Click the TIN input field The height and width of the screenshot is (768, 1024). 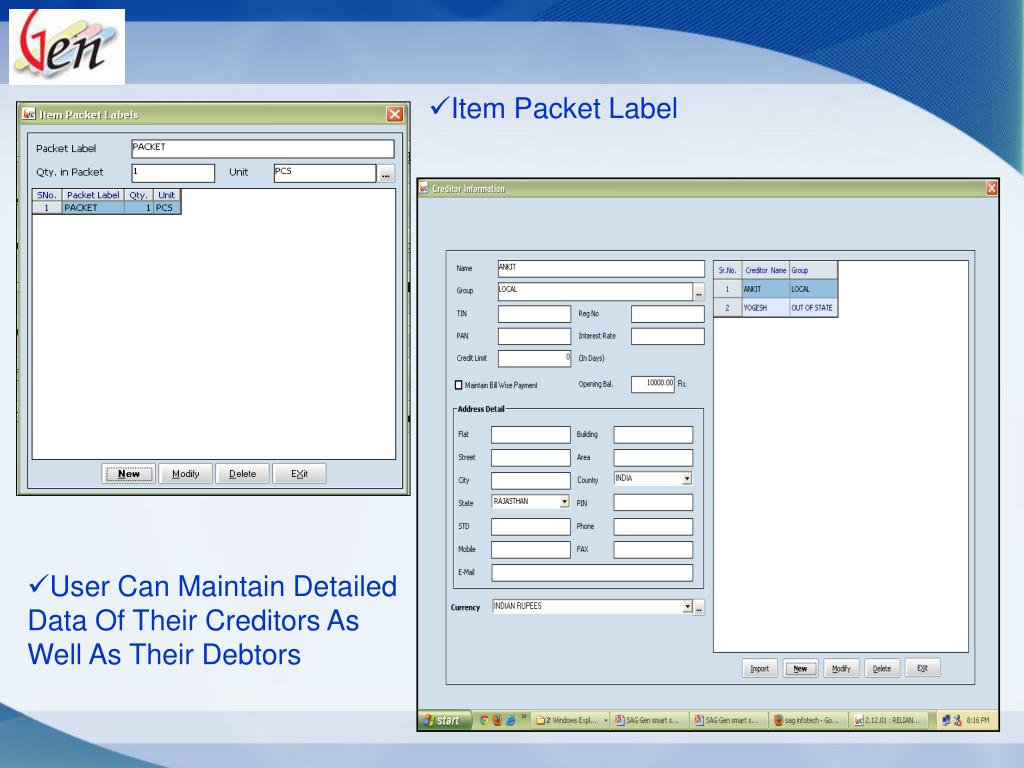[x=534, y=314]
